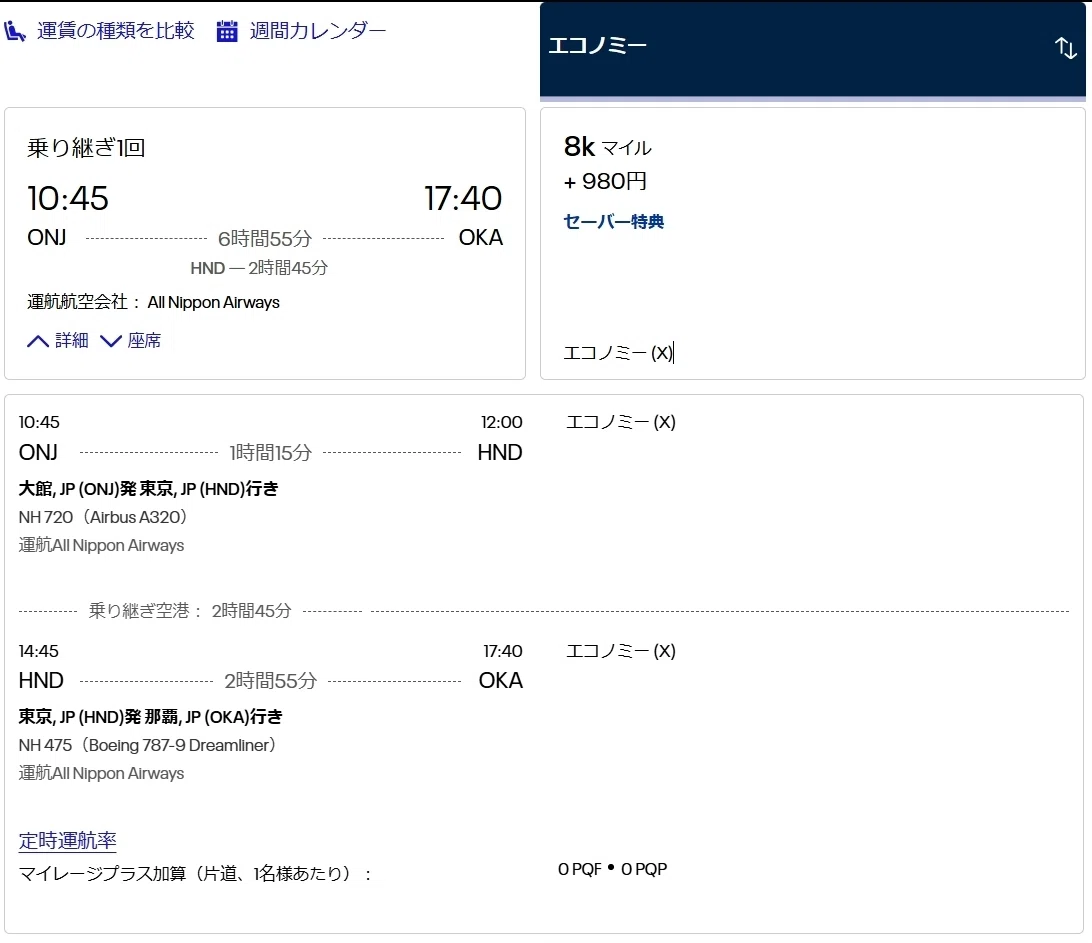Click the NH 720 (Airbus A320) flight text
The image size is (1092, 943).
pos(103,517)
